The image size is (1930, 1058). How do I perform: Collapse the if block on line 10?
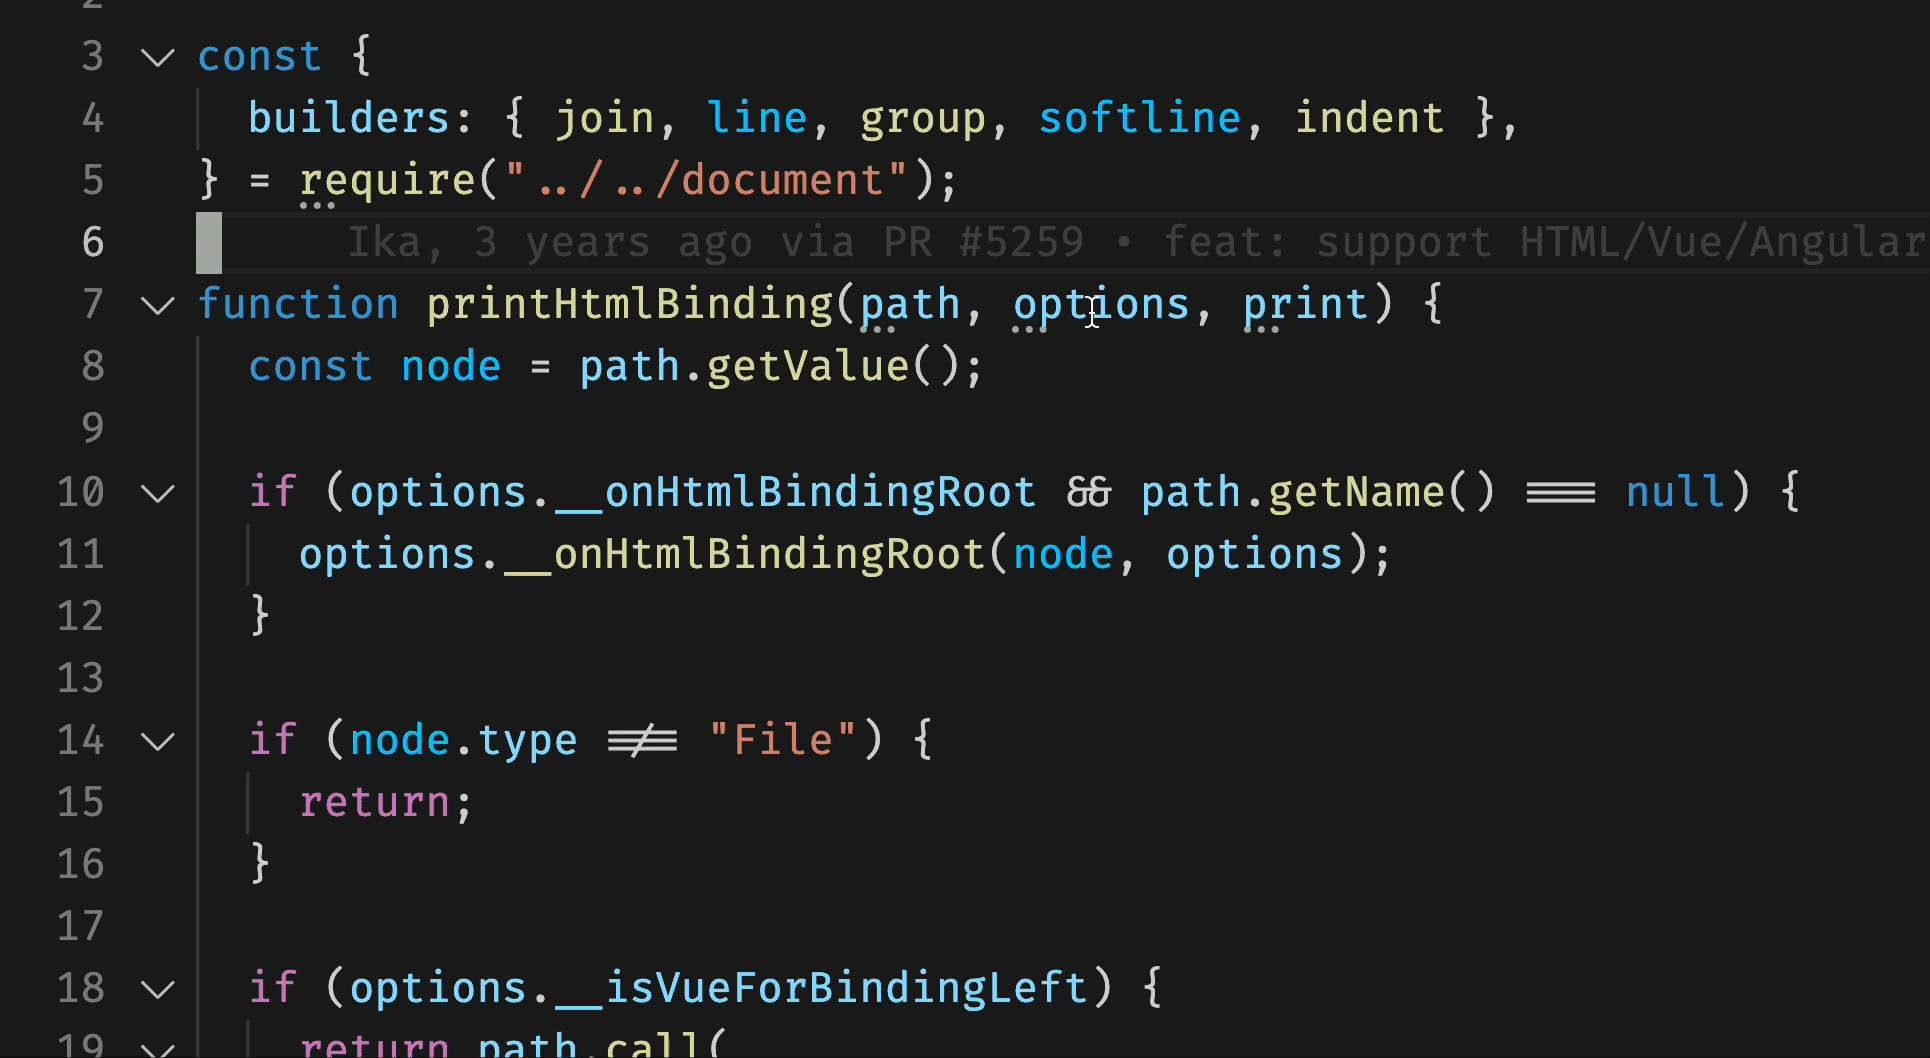[158, 493]
